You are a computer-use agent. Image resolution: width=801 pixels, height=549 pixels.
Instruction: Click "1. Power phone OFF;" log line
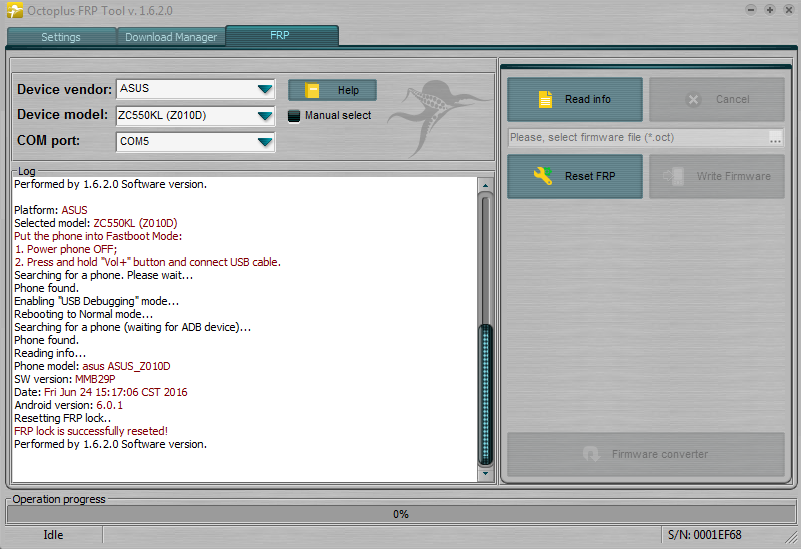click(66, 249)
